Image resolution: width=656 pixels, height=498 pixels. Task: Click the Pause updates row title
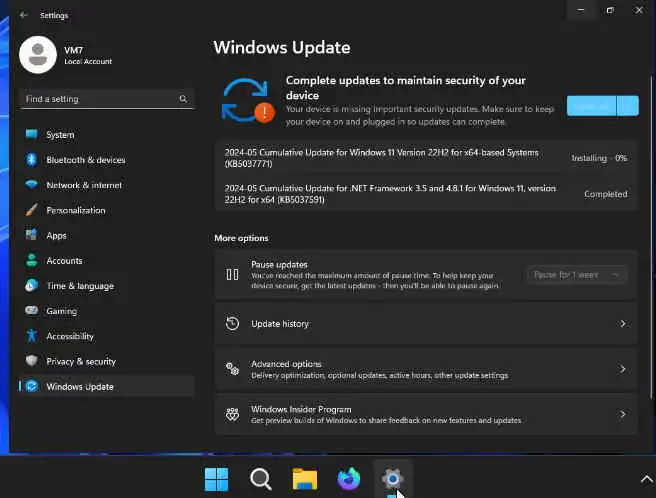pos(279,264)
